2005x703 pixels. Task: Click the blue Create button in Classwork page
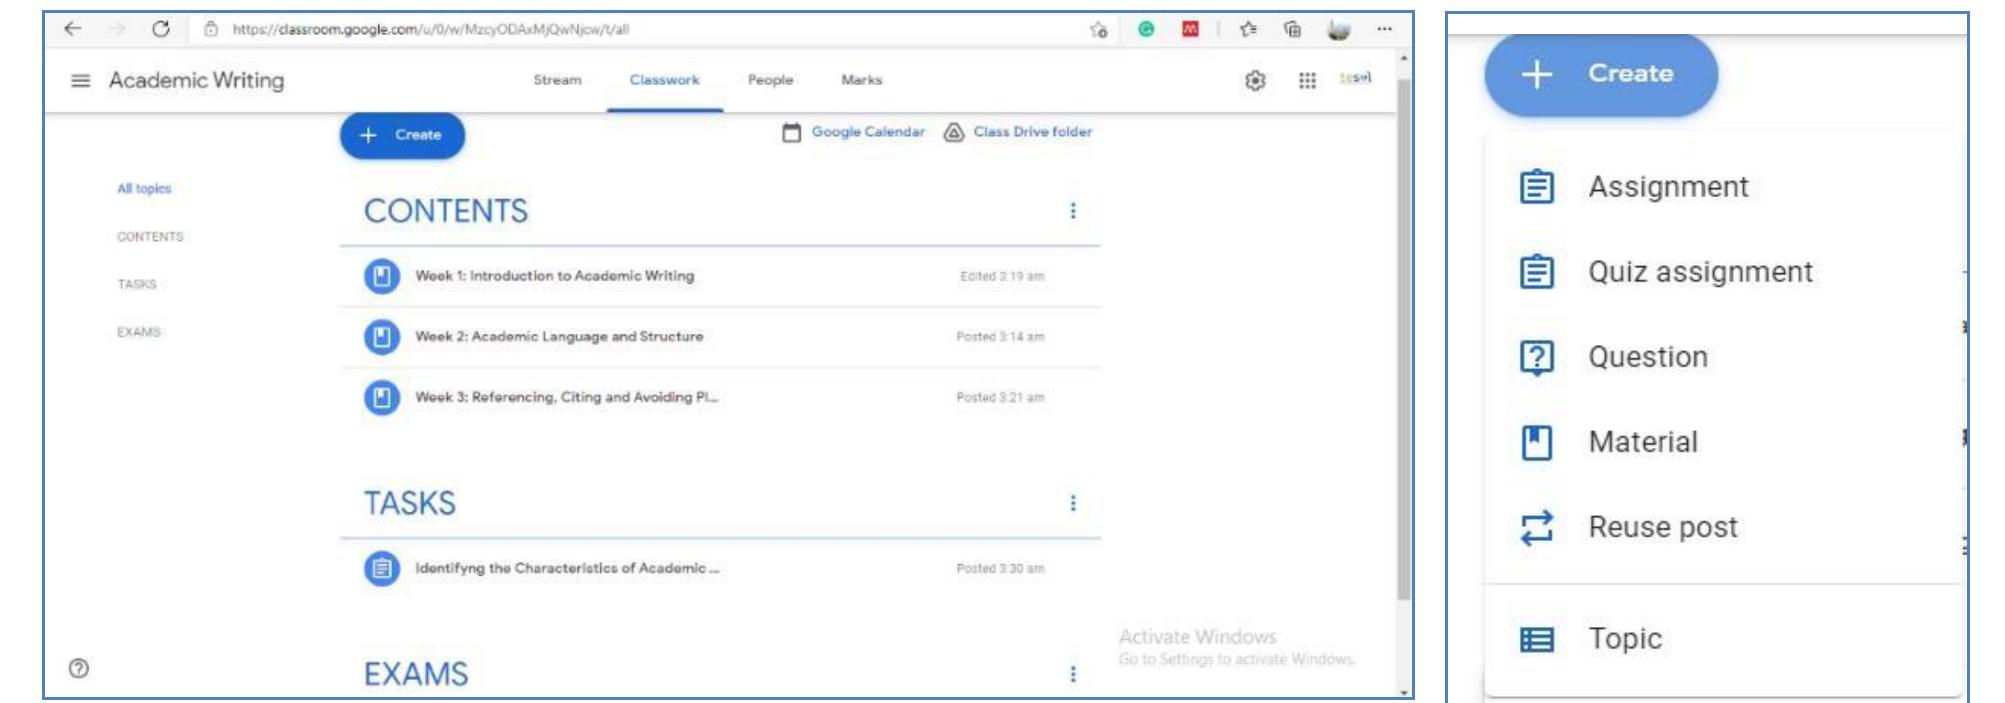click(x=402, y=135)
